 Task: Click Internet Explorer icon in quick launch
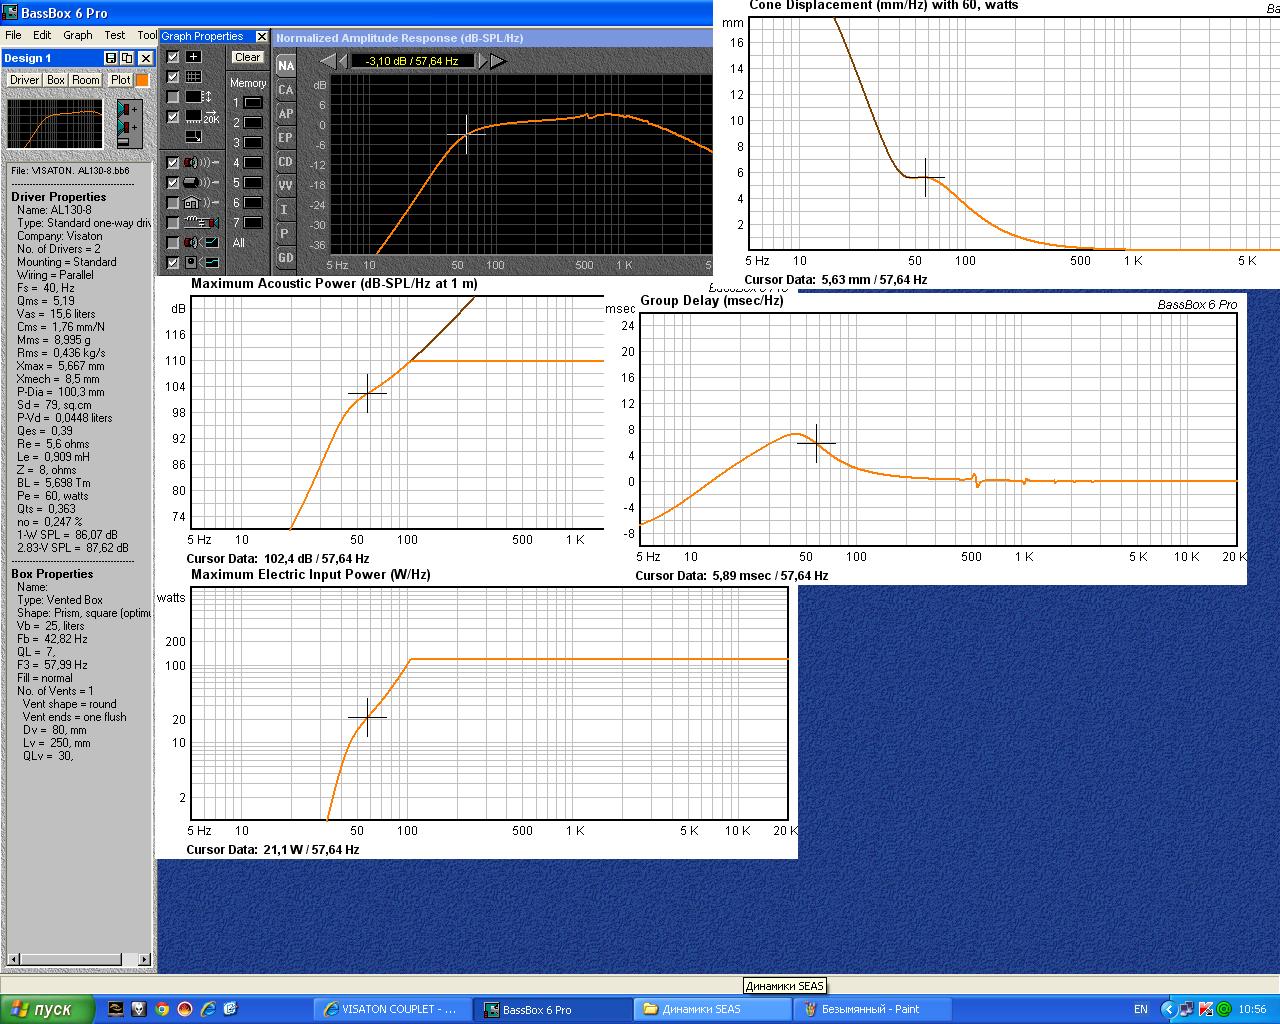pos(208,1009)
